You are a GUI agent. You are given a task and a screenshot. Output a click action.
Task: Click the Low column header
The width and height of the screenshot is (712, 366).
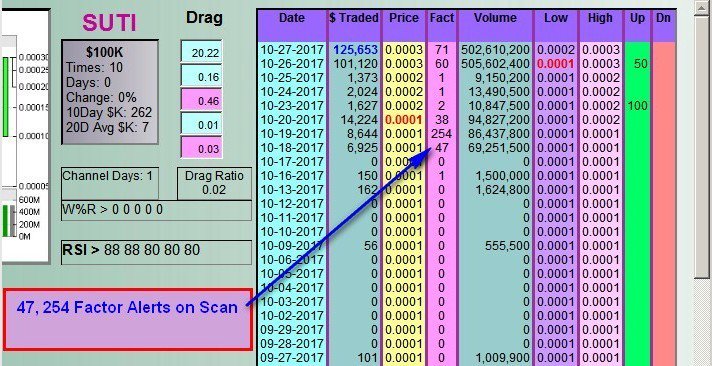556,26
